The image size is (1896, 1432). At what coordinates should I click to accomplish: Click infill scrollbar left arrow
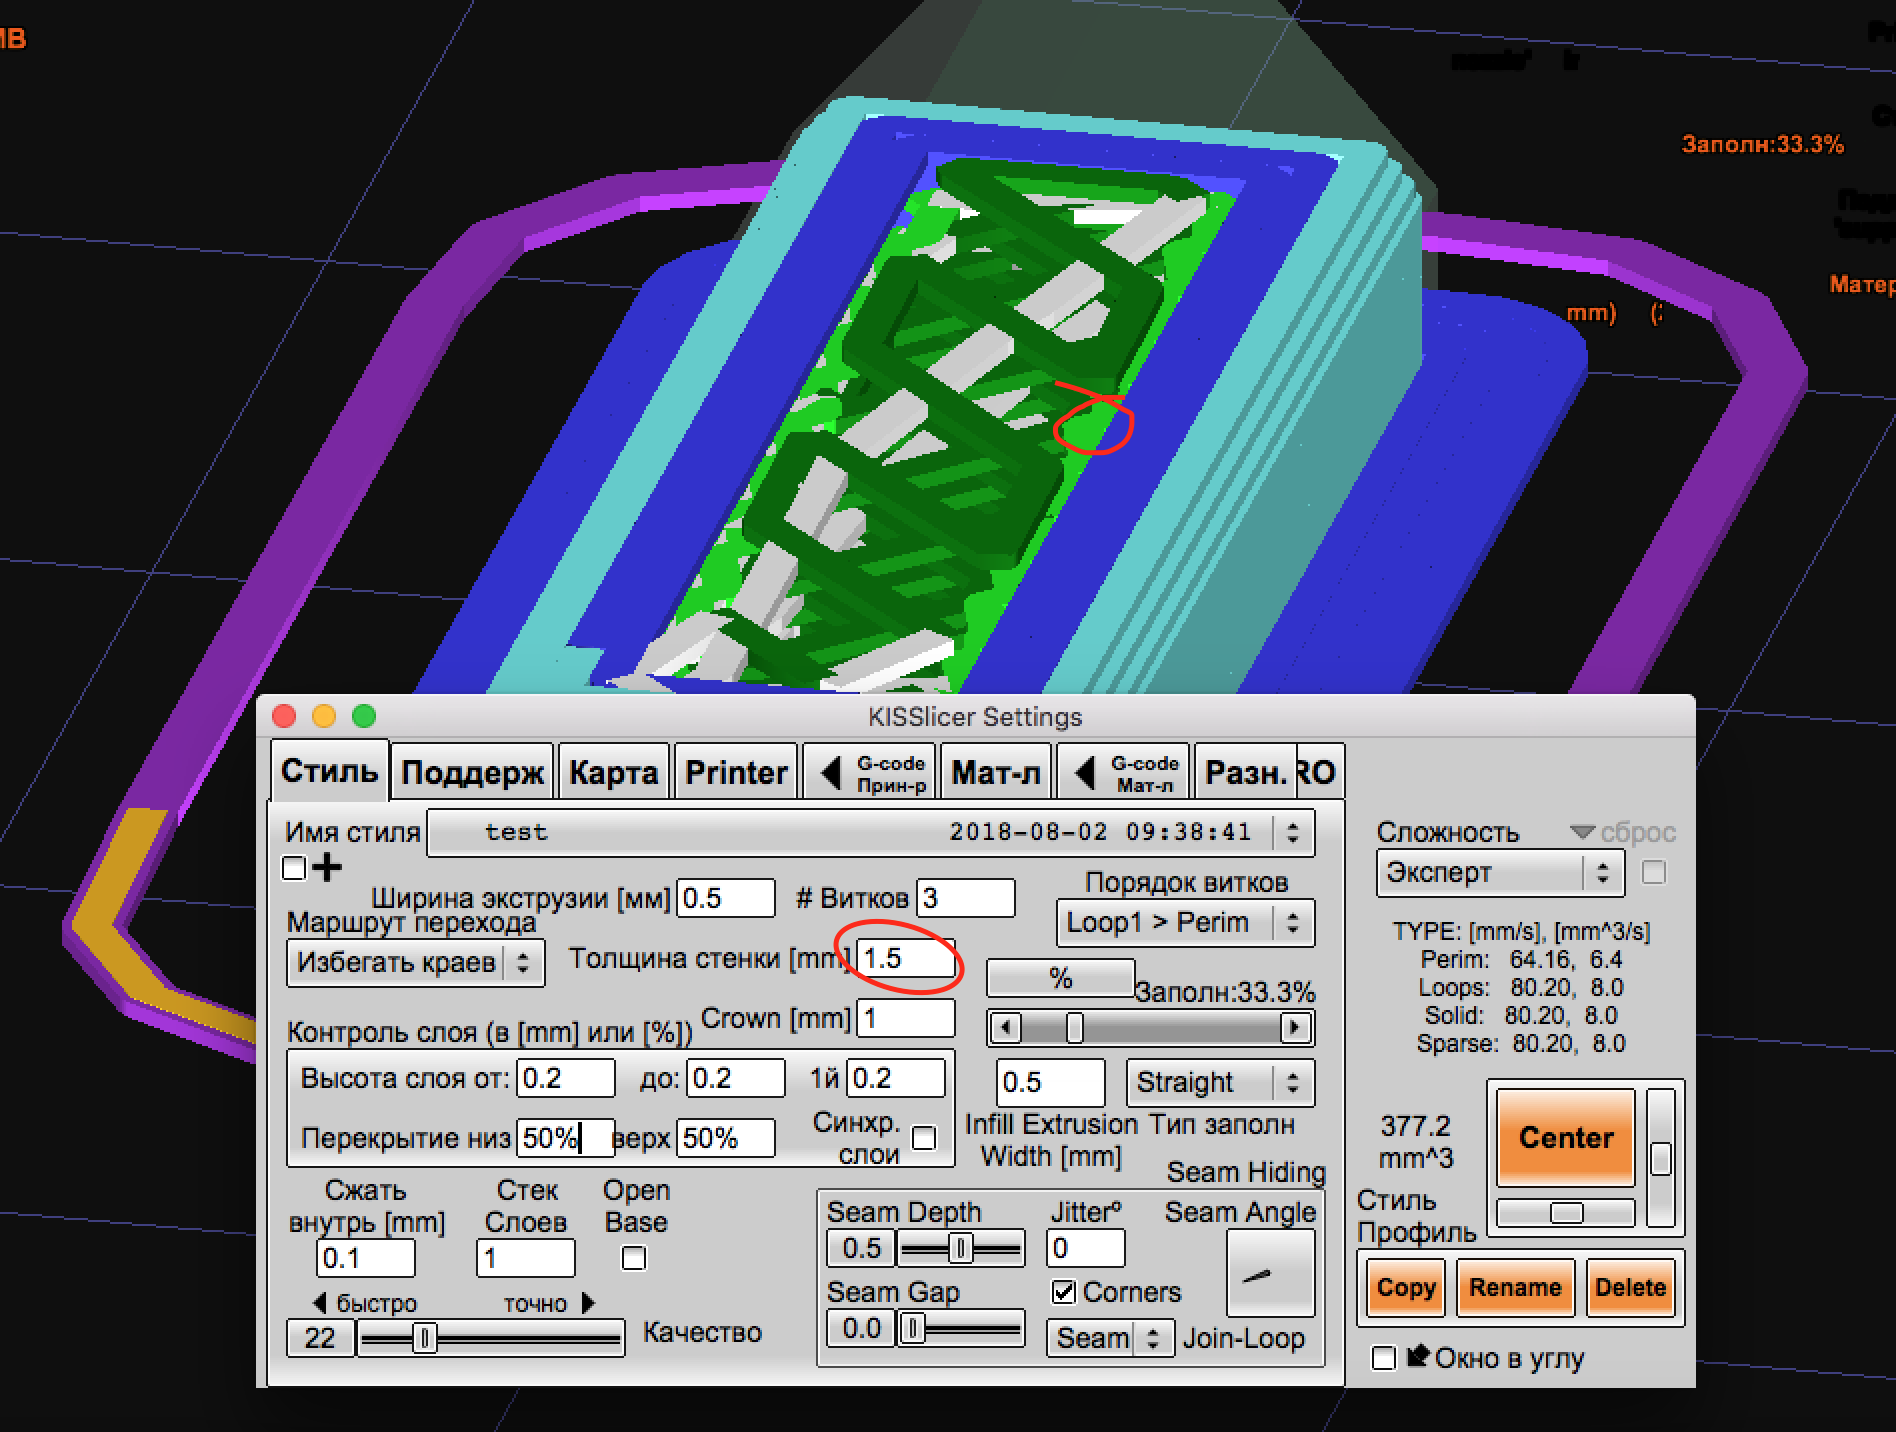click(1005, 1027)
